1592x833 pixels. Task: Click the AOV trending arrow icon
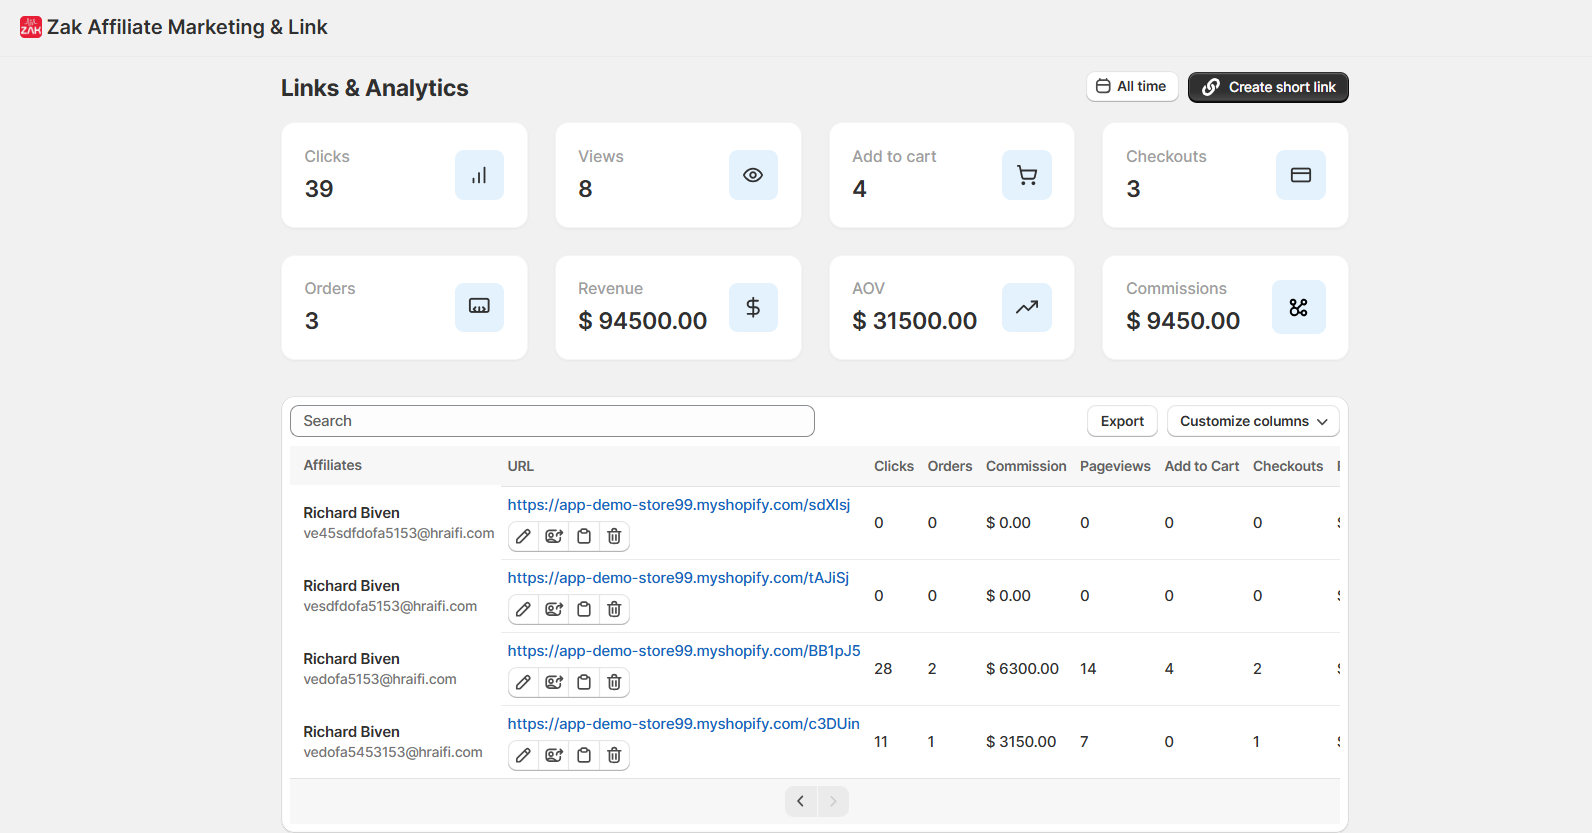pos(1027,307)
